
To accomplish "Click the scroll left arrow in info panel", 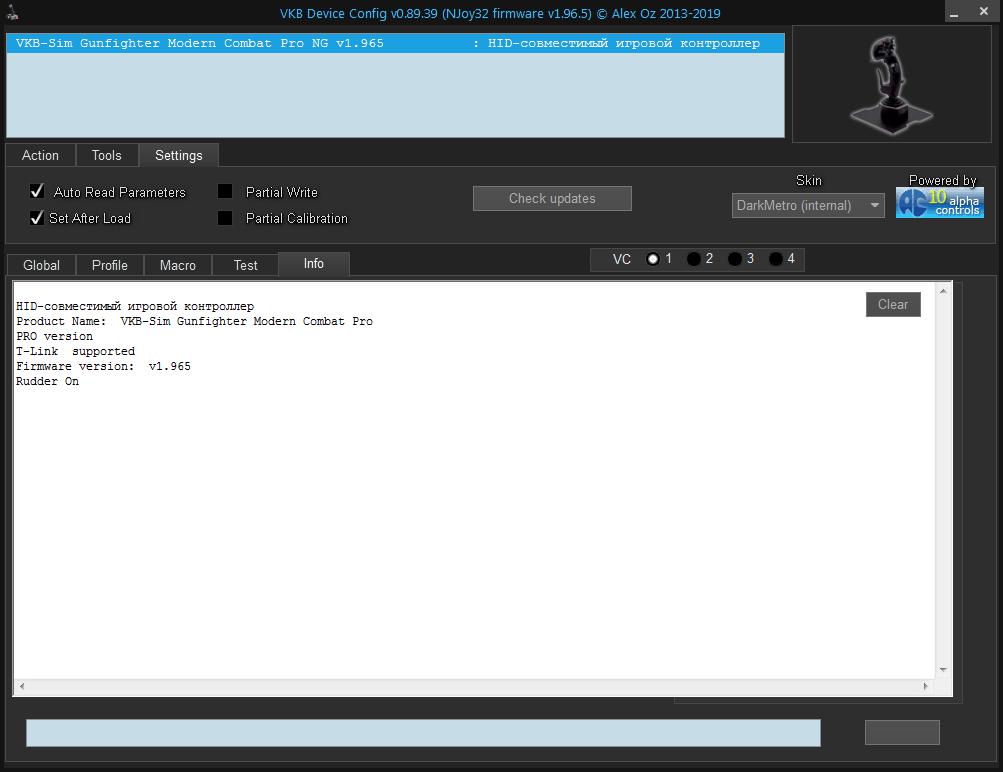I will click(x=22, y=686).
